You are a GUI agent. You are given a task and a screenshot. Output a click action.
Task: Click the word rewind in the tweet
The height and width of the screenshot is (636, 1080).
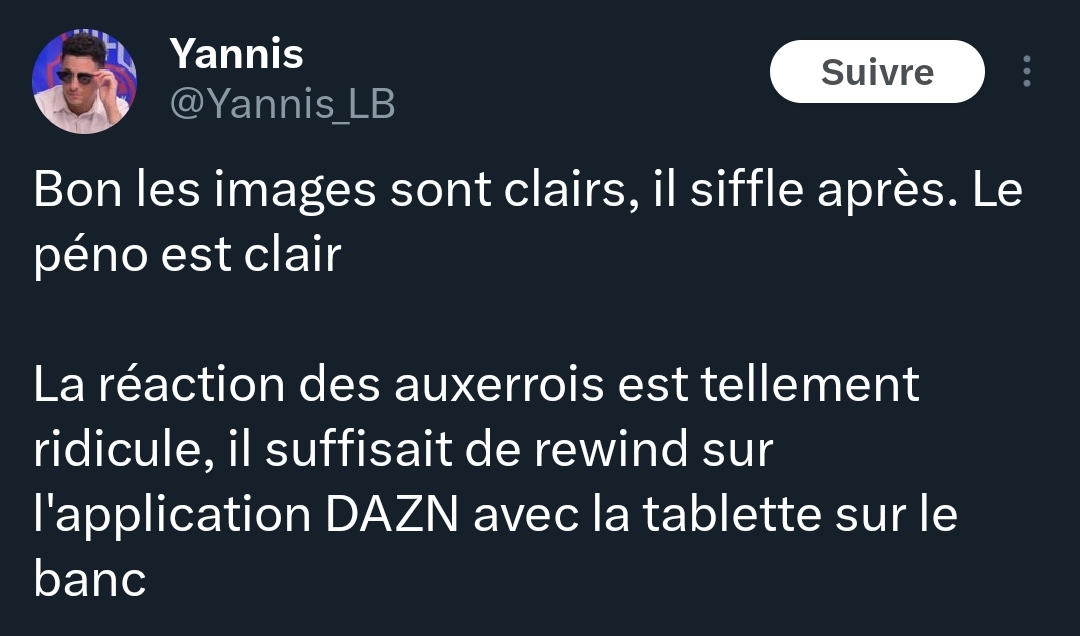coord(611,449)
